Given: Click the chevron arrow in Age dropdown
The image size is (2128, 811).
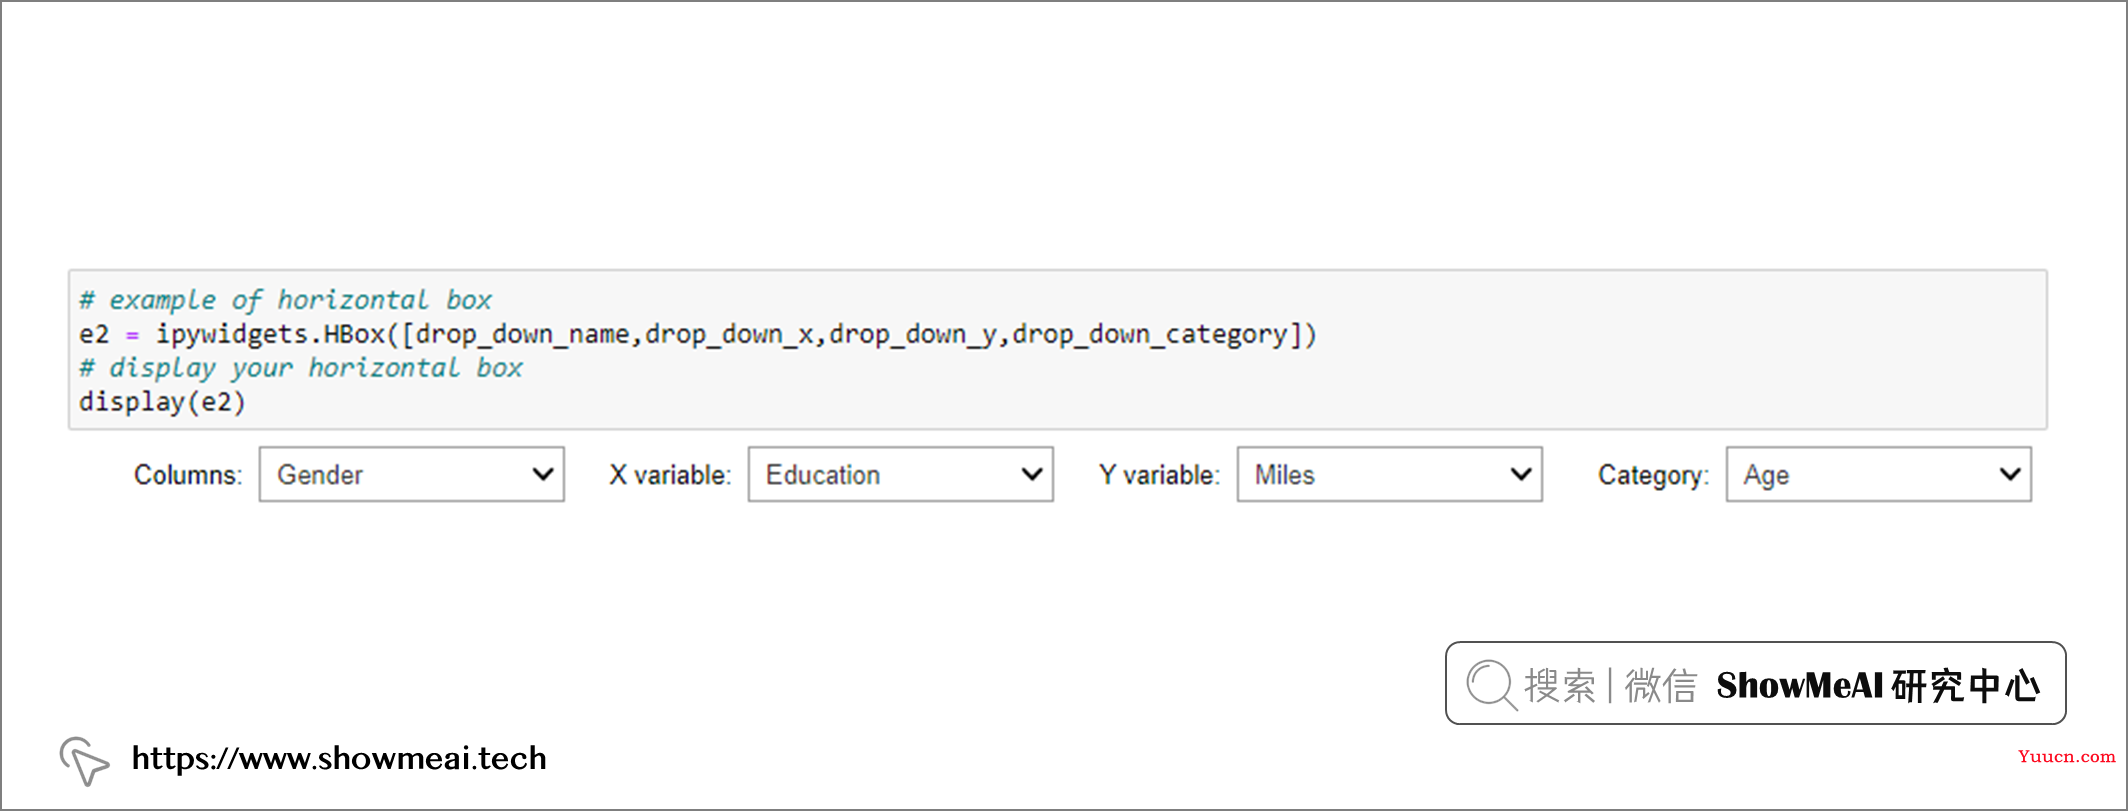Looking at the screenshot, I should click(x=2010, y=474).
